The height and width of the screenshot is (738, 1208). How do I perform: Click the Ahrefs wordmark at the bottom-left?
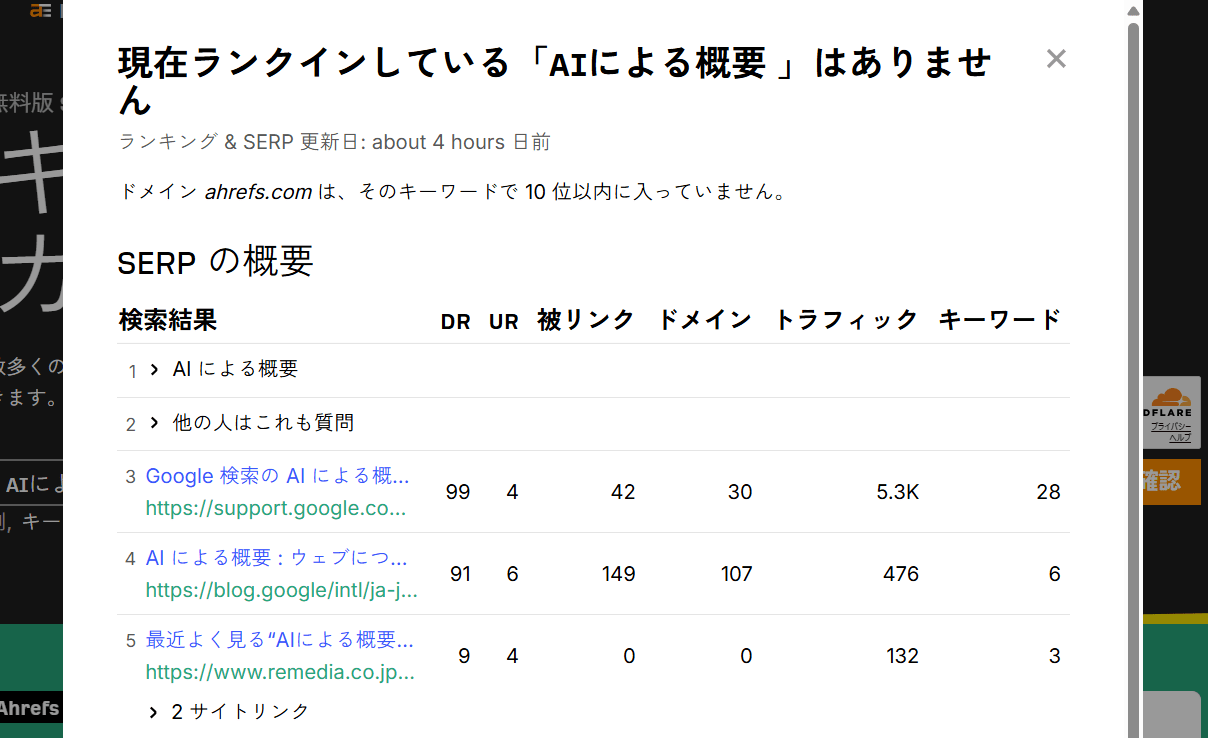point(30,709)
